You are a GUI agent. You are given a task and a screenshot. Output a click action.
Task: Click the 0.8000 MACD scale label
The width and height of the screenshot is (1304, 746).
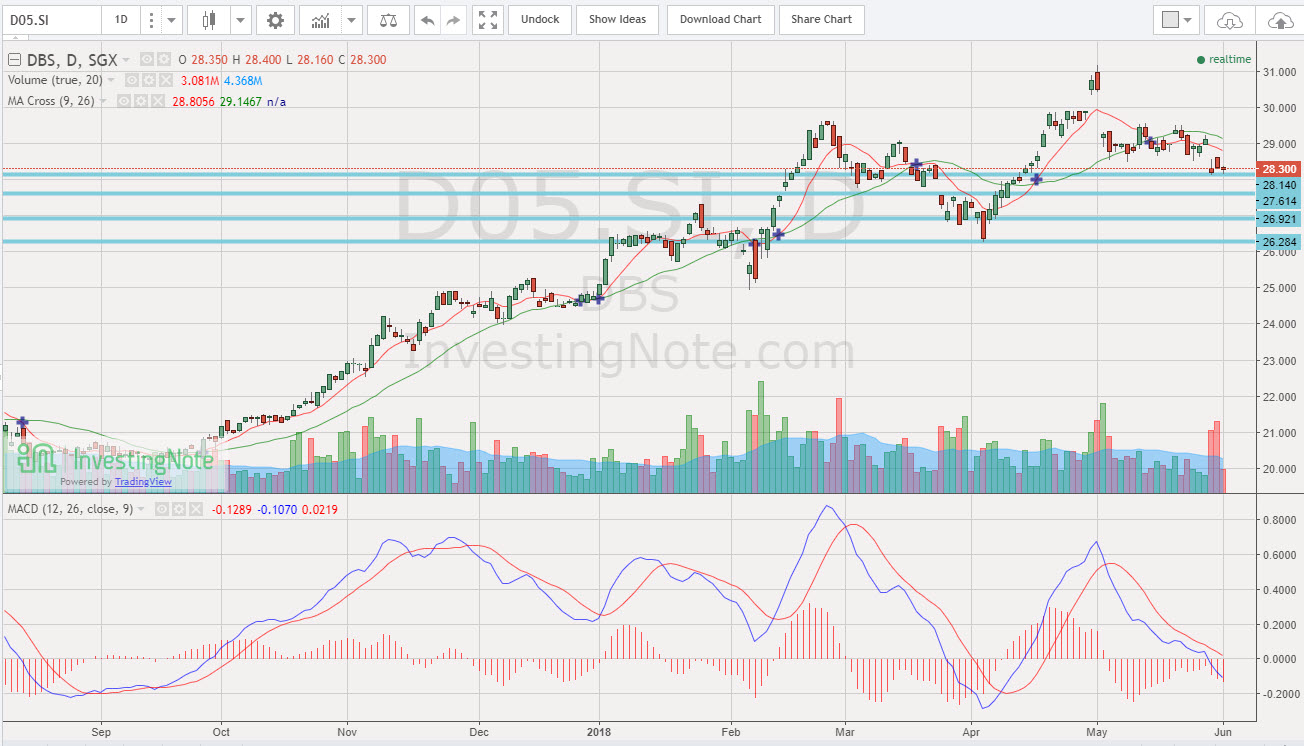(1280, 521)
